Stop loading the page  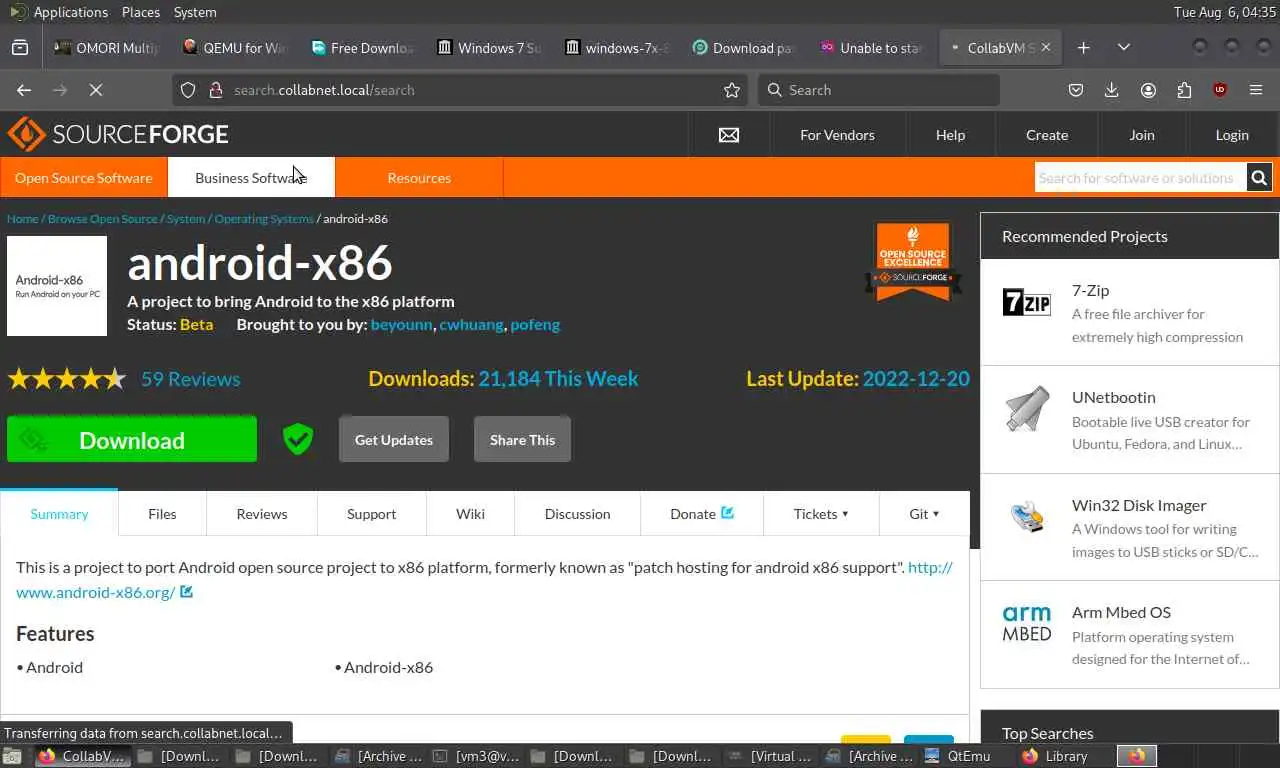[x=96, y=90]
